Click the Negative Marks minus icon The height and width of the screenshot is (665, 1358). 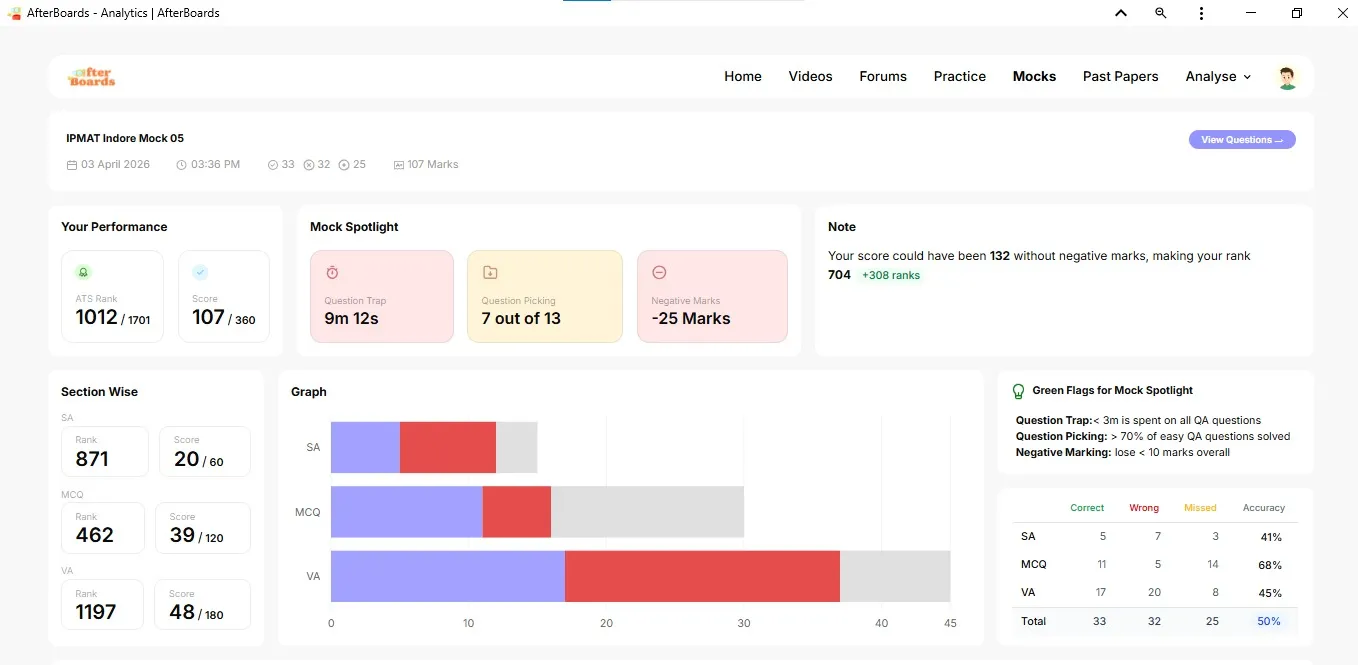659,272
